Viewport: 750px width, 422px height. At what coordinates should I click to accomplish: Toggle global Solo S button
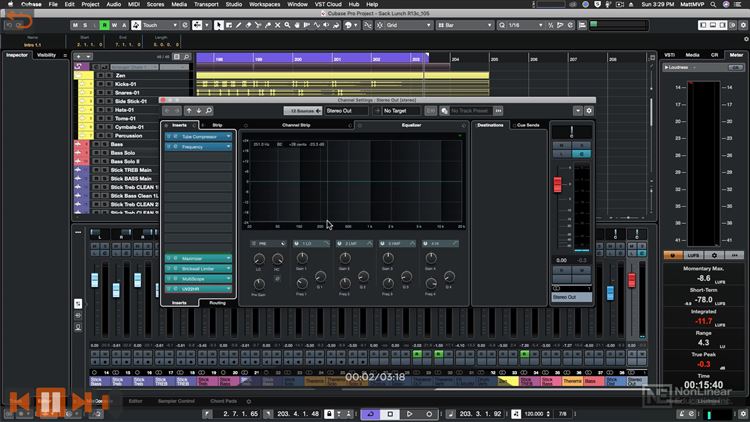[x=85, y=25]
